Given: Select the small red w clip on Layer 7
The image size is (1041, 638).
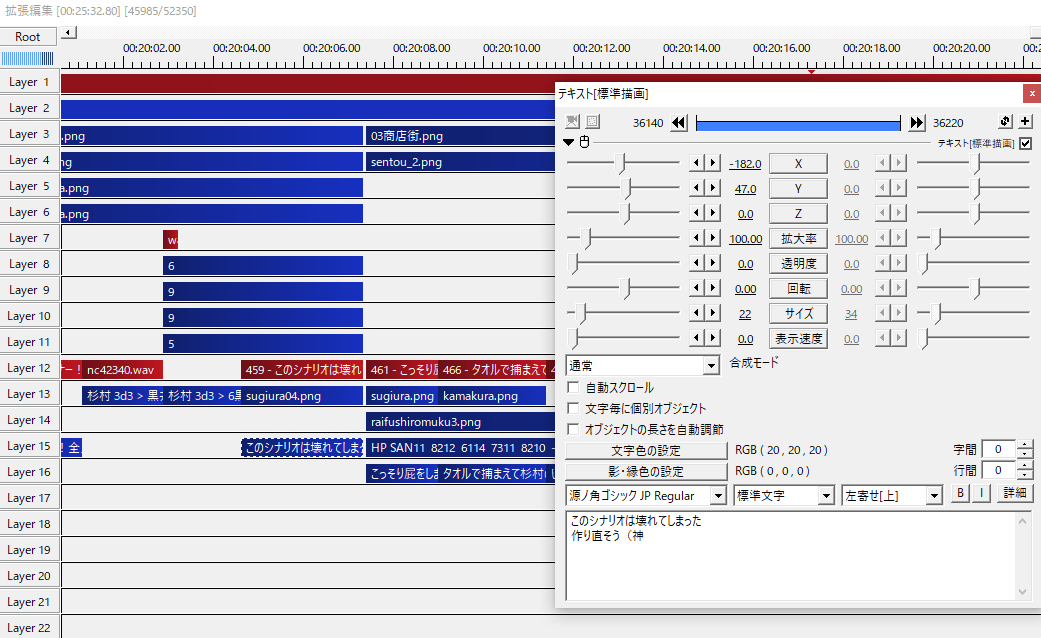Looking at the screenshot, I should tap(171, 240).
